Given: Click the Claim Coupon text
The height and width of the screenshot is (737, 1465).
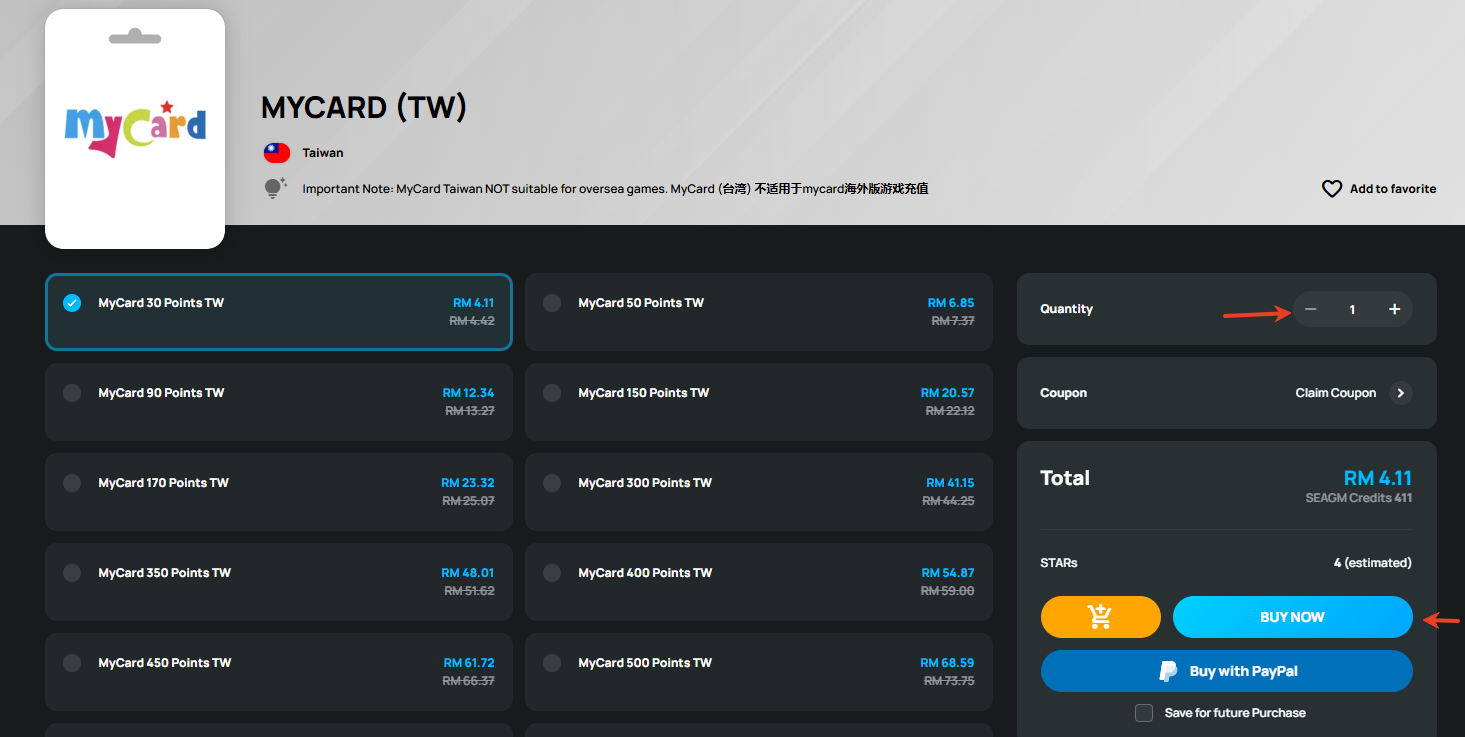Looking at the screenshot, I should tap(1336, 393).
